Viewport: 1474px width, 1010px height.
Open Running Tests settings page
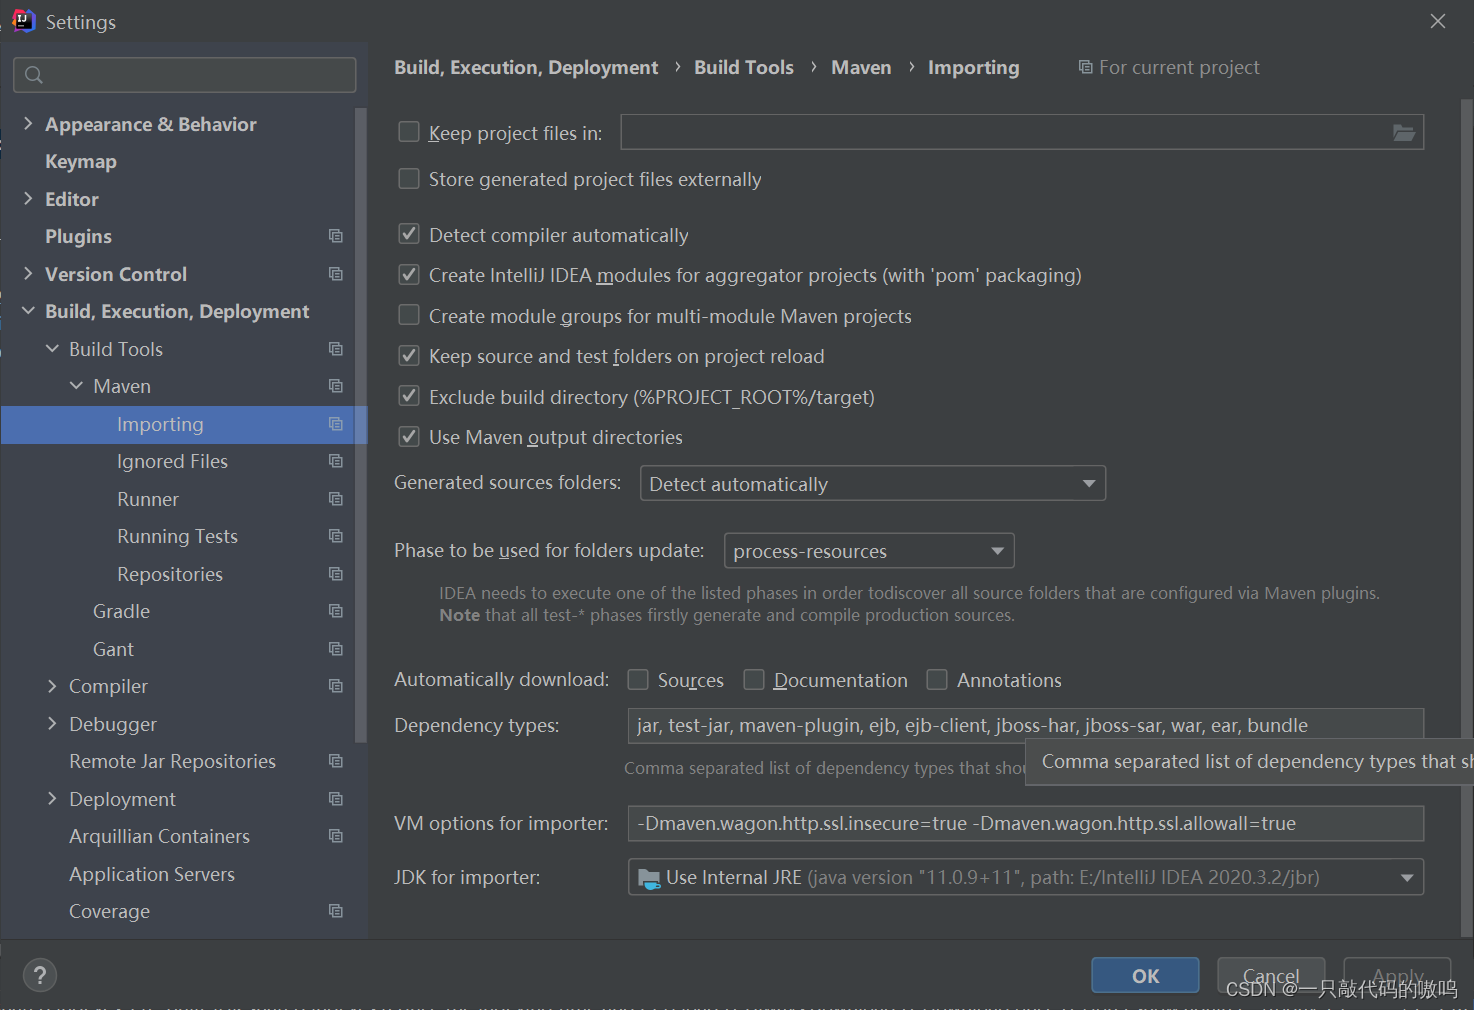click(x=177, y=536)
